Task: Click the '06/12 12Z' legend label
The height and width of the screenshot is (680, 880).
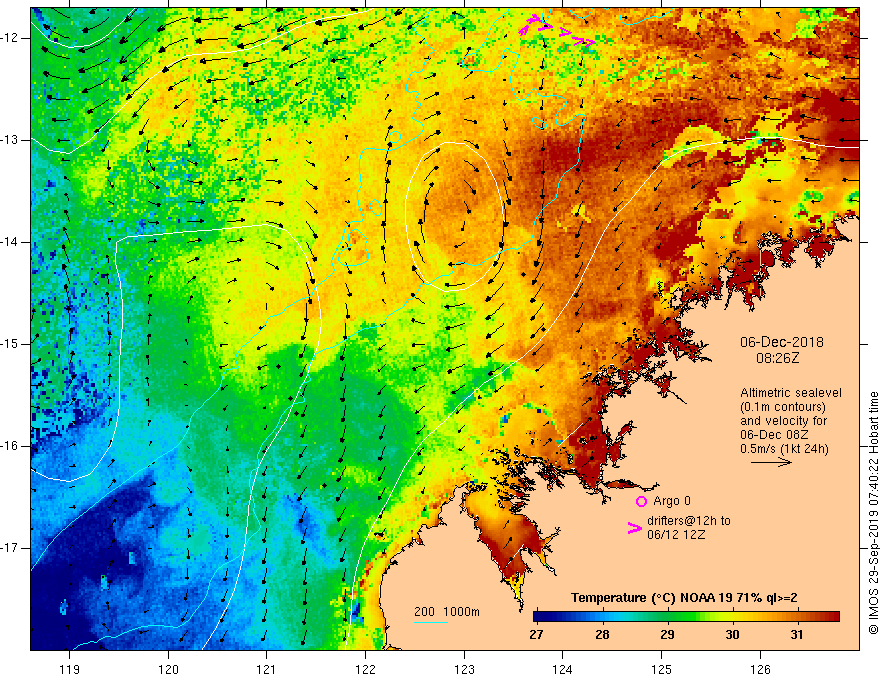Action: [676, 535]
